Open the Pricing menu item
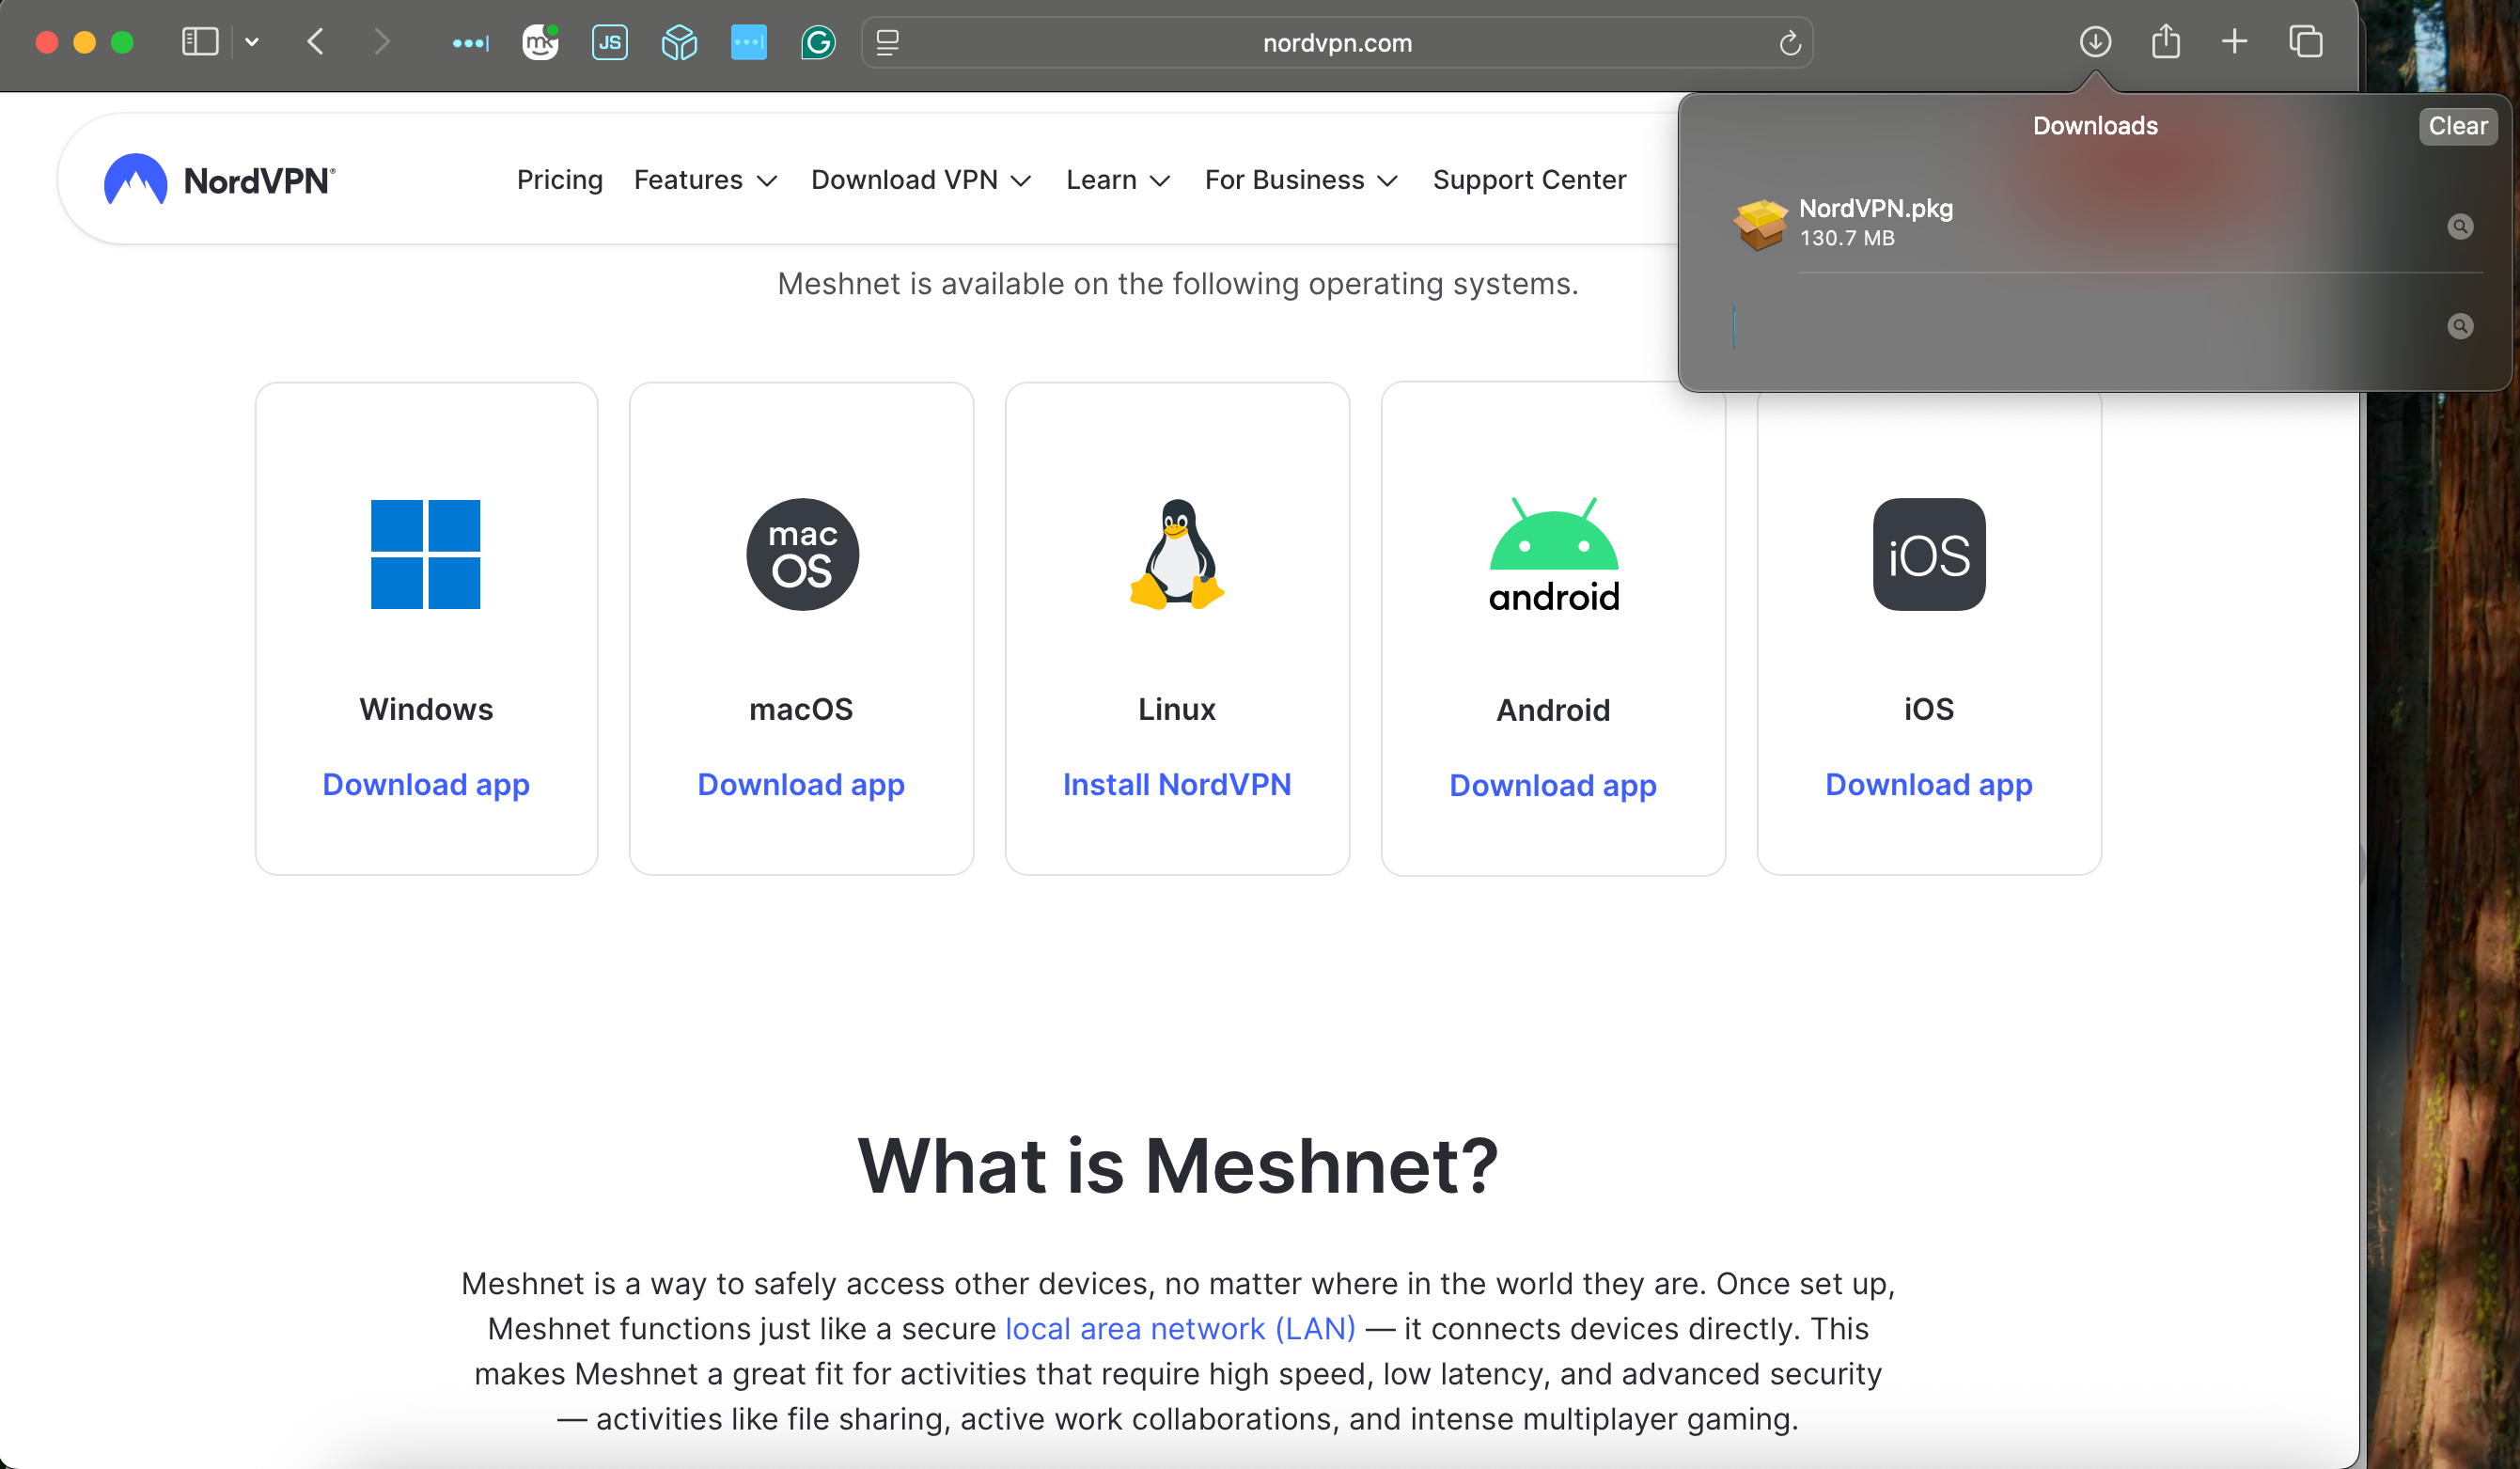This screenshot has width=2520, height=1469. coord(560,180)
